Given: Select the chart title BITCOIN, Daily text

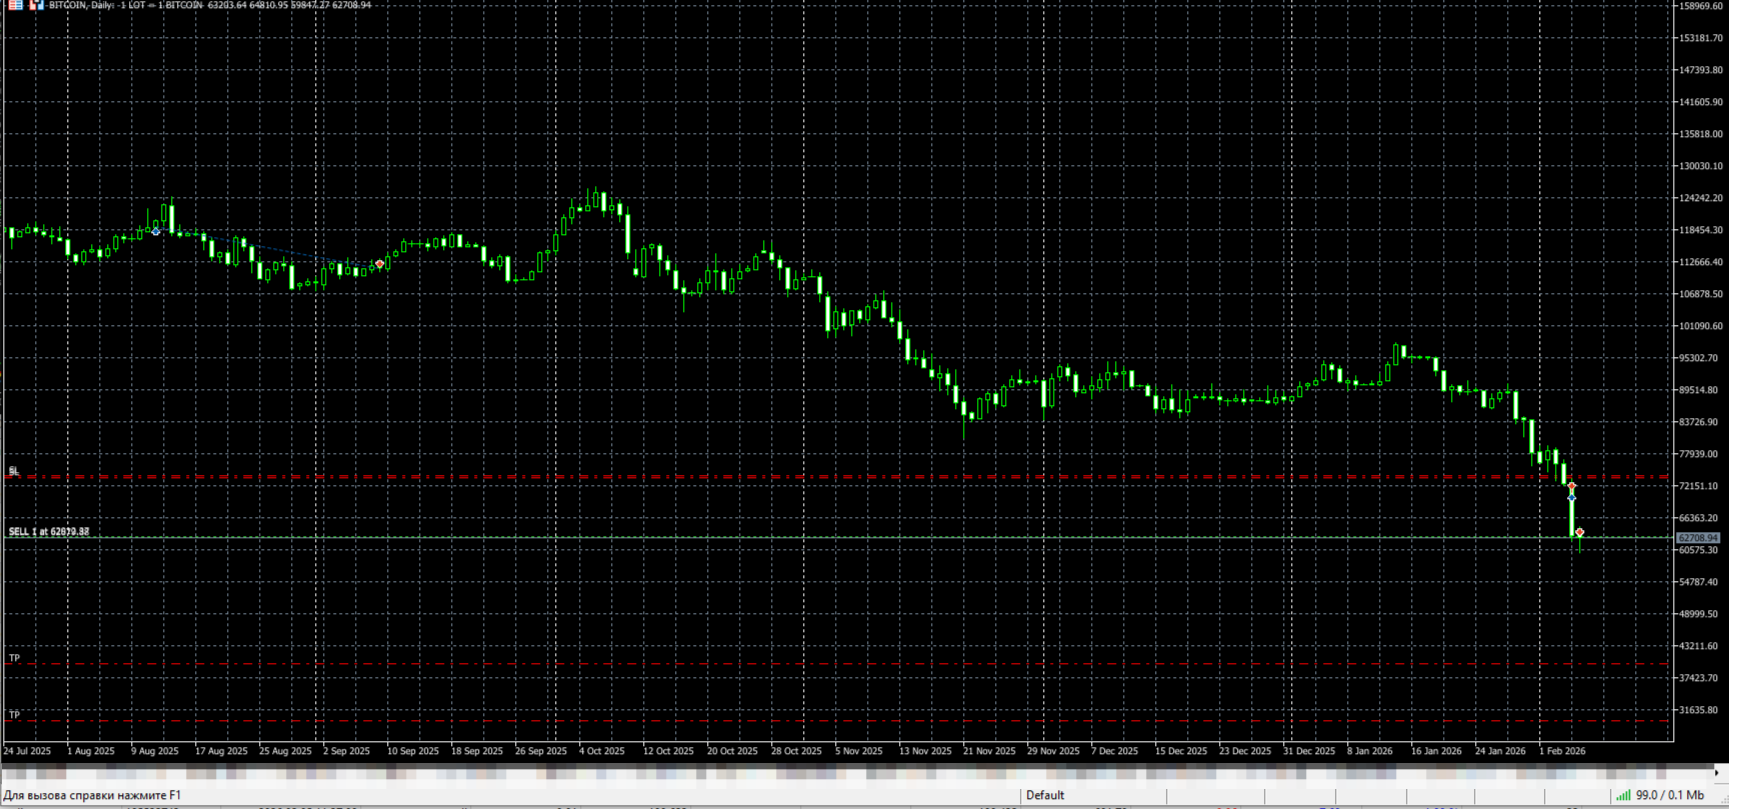Looking at the screenshot, I should [81, 5].
